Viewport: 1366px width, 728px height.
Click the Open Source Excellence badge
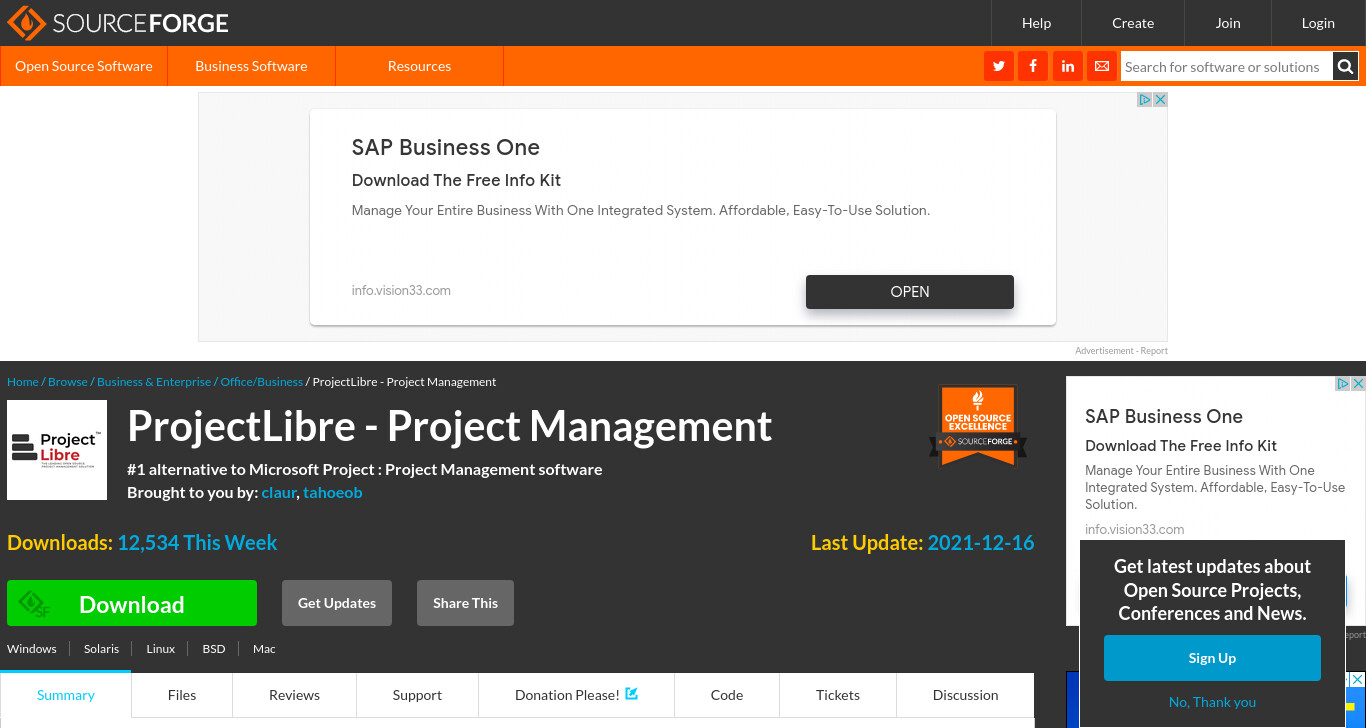click(x=978, y=425)
